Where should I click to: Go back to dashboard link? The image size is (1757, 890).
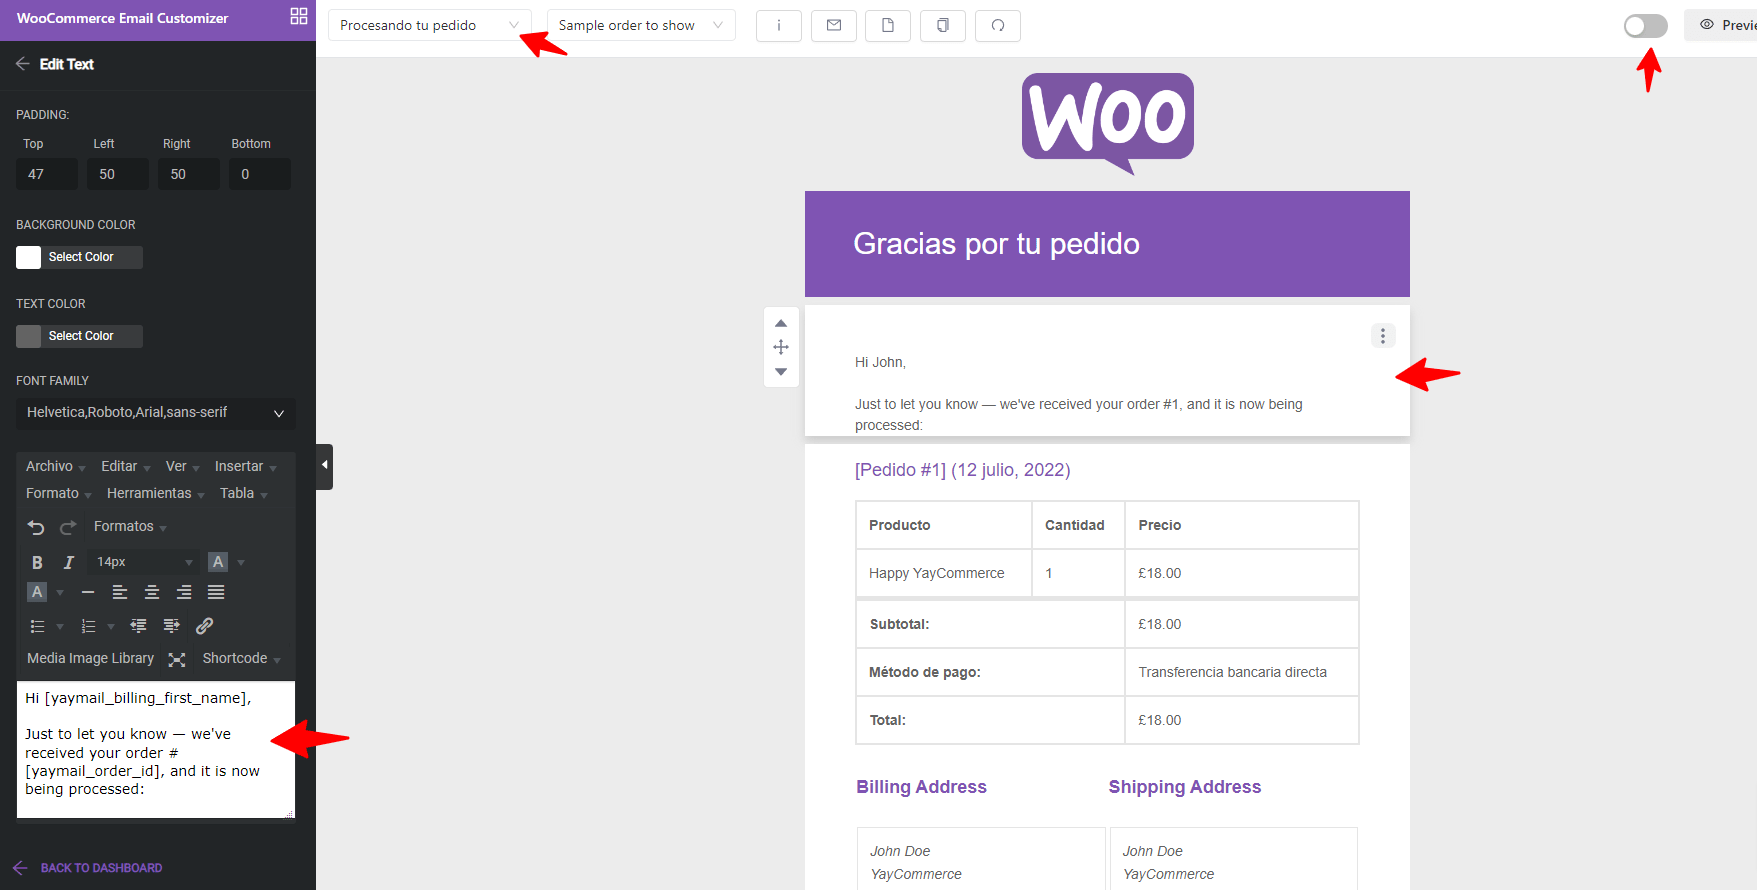(88, 868)
